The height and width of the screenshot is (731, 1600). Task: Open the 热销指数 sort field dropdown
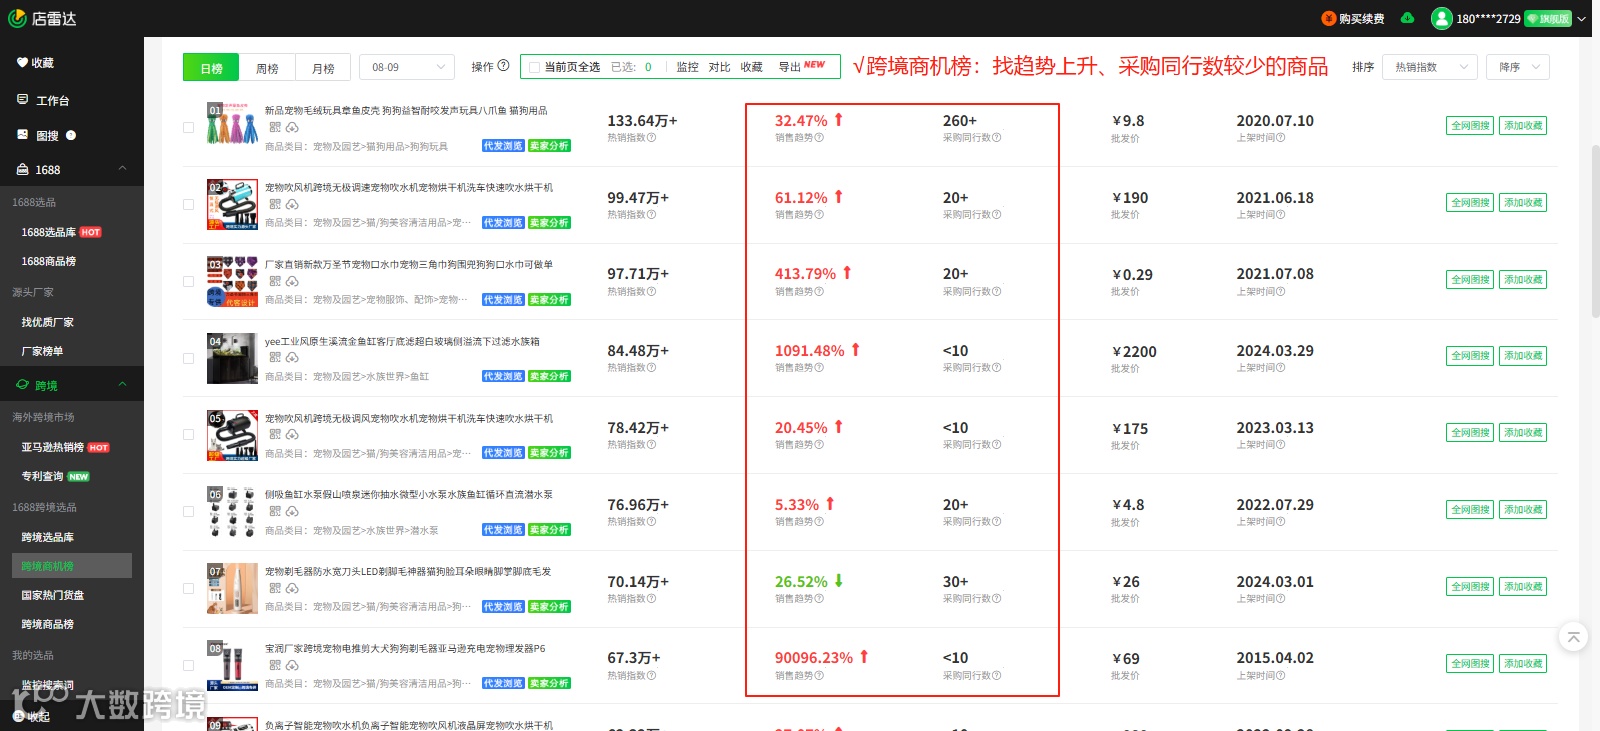(1430, 67)
